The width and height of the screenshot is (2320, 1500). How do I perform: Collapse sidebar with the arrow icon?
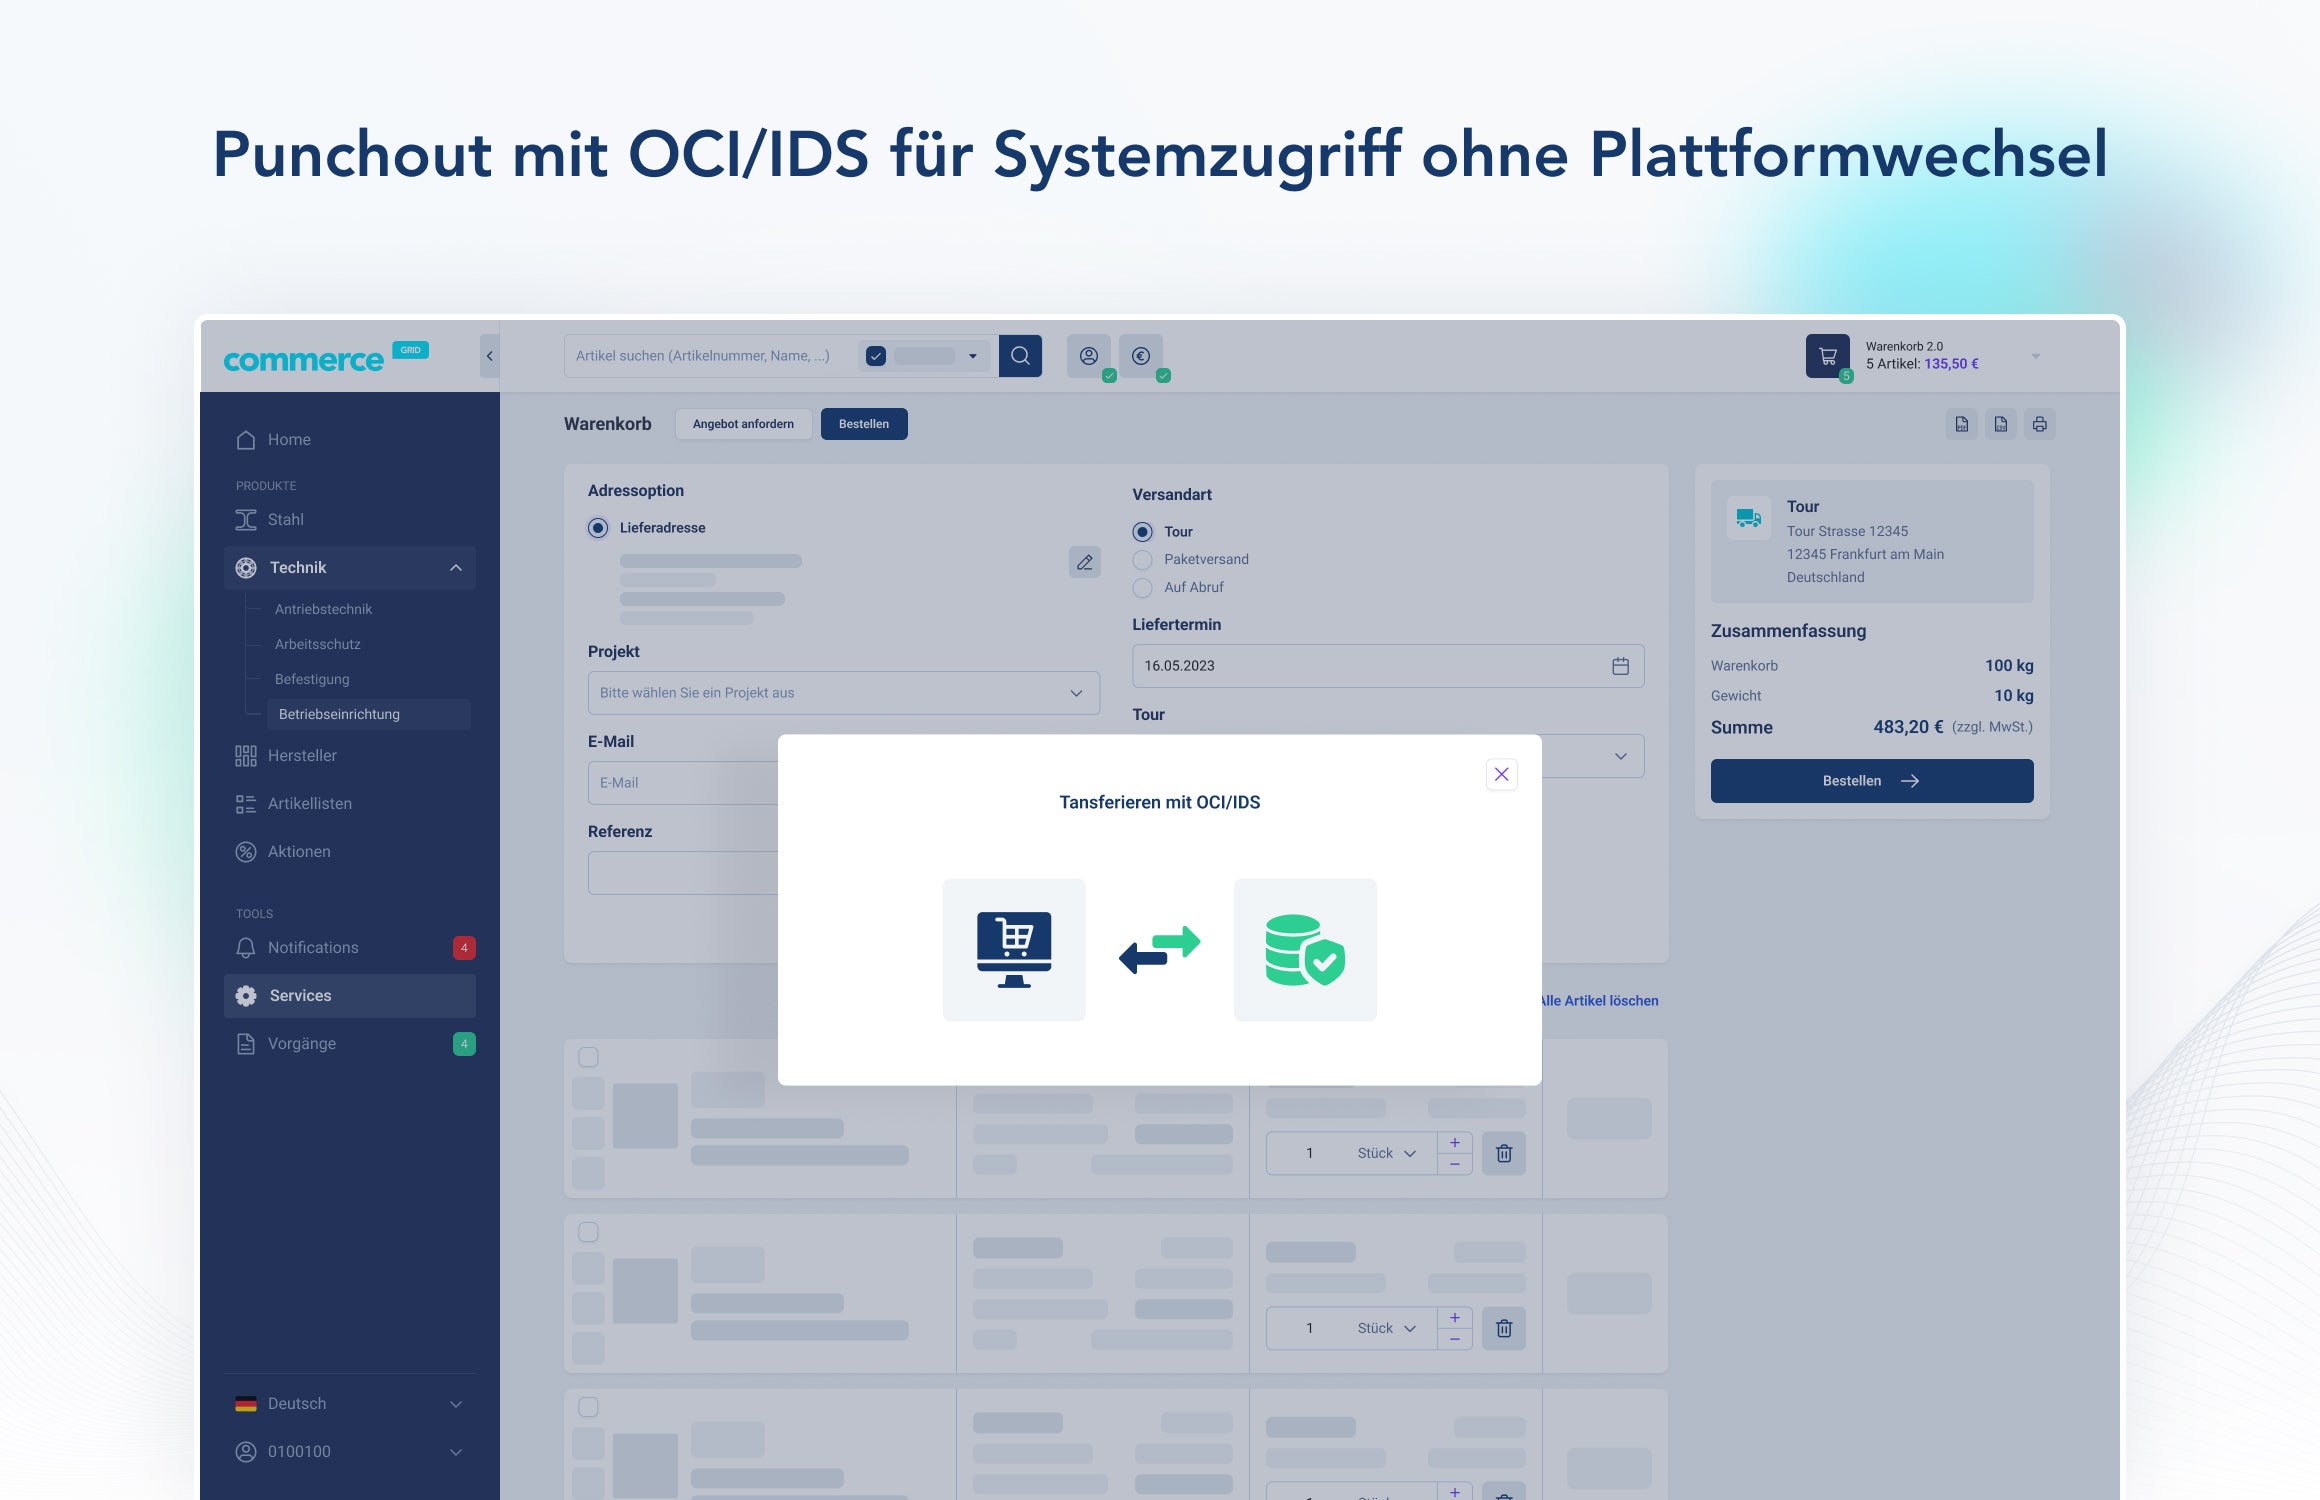click(489, 356)
